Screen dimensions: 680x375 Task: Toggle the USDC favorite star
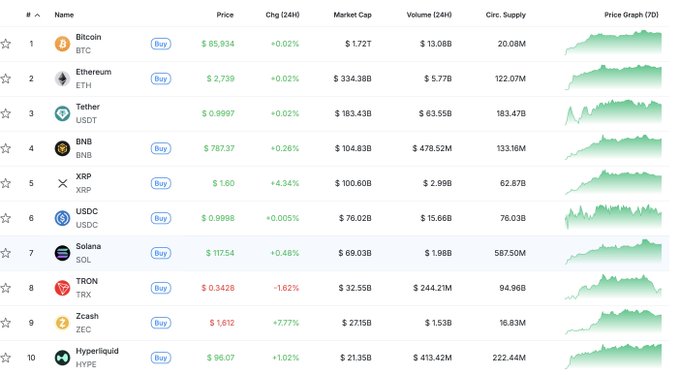(6, 218)
